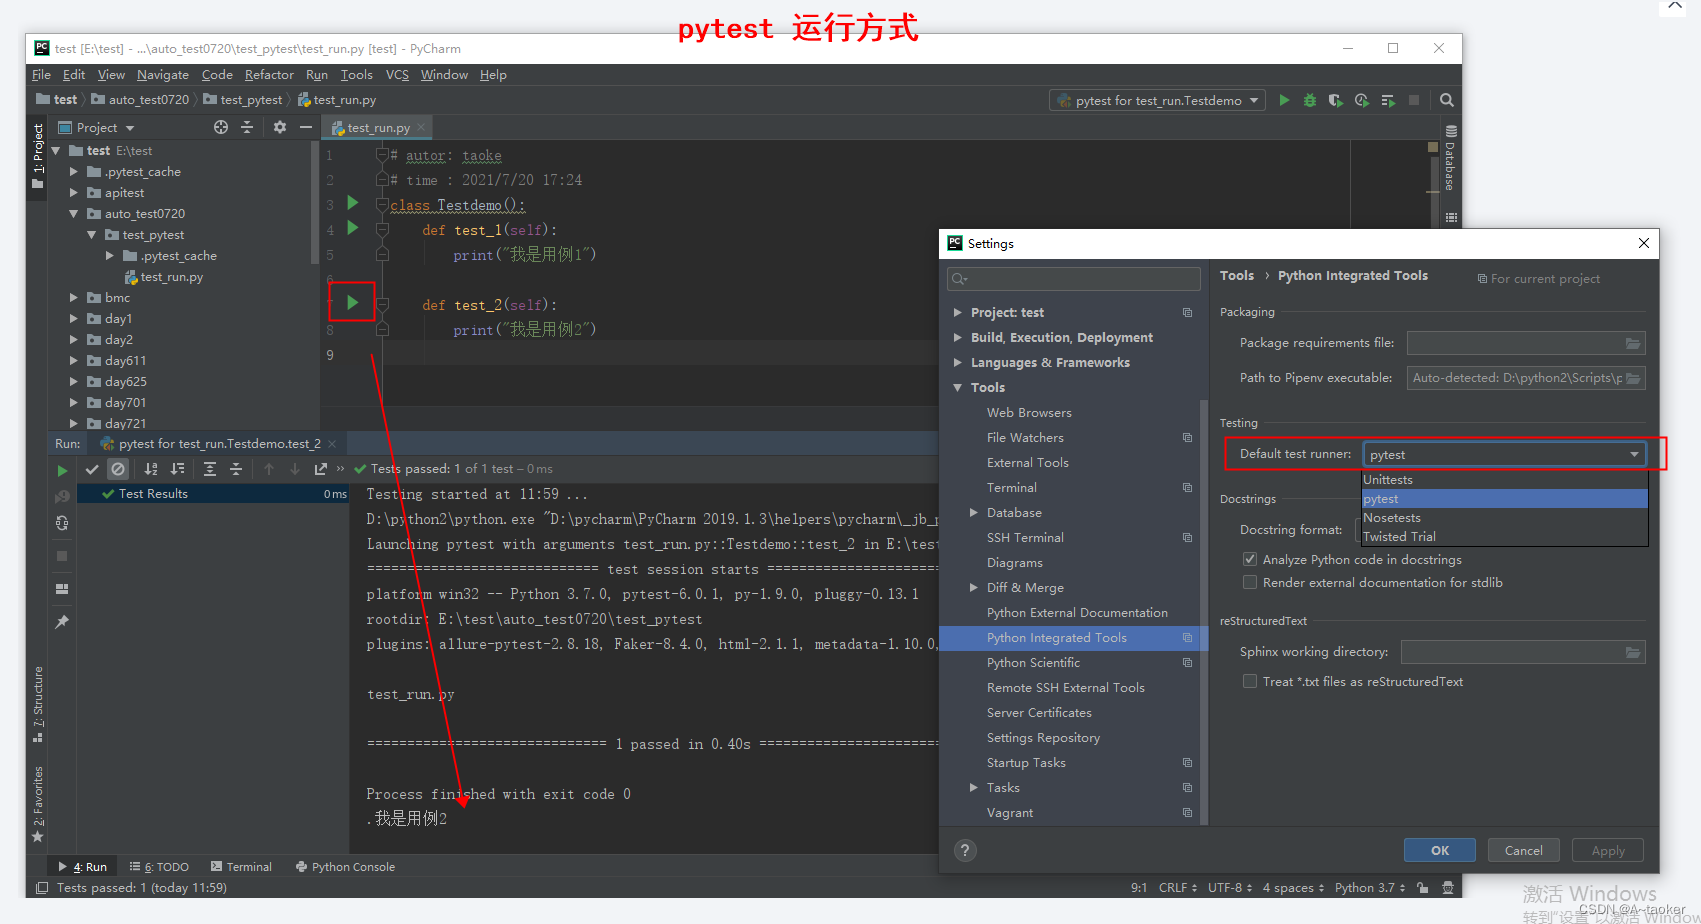Click UTF-8 encoding in status bar
The width and height of the screenshot is (1701, 924).
point(1229,888)
